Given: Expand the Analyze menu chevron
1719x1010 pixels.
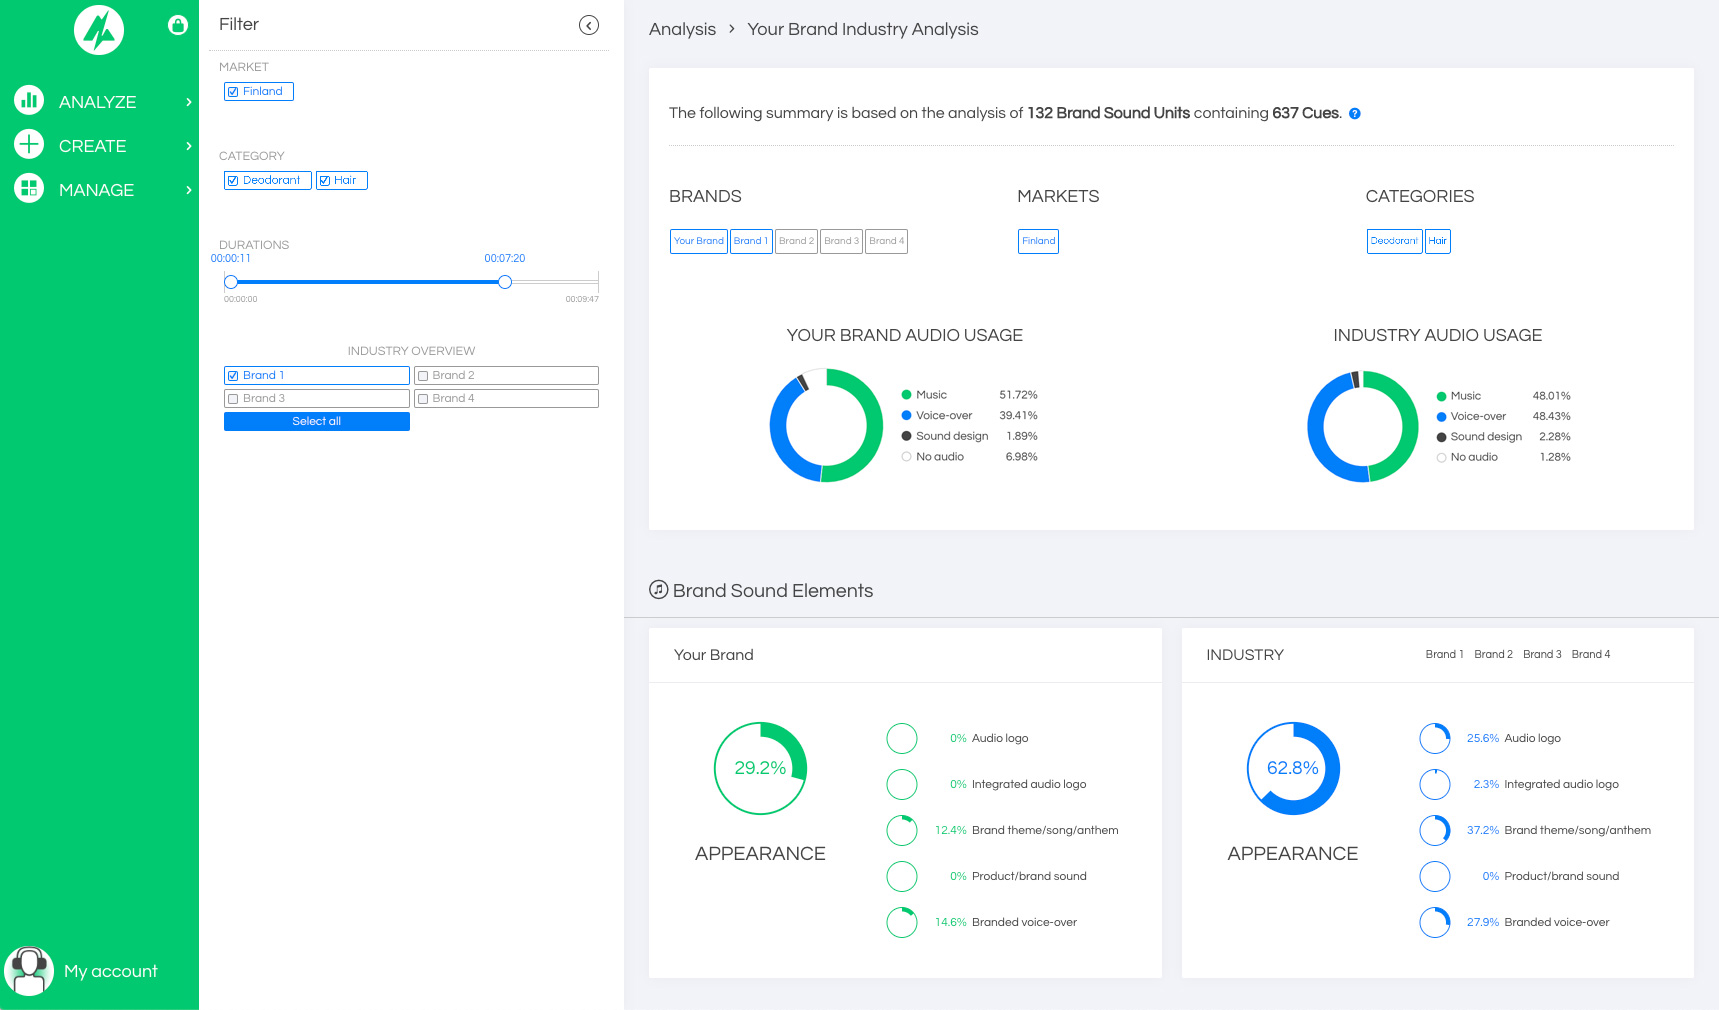Looking at the screenshot, I should coord(189,102).
